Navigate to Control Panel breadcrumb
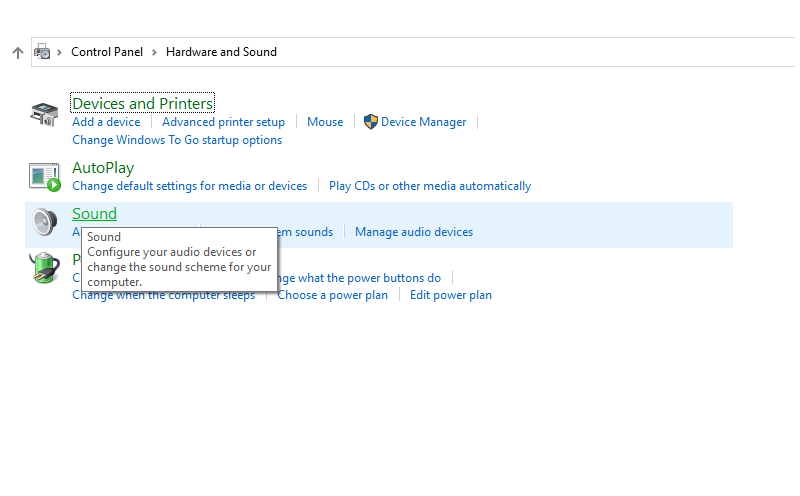 [x=107, y=52]
